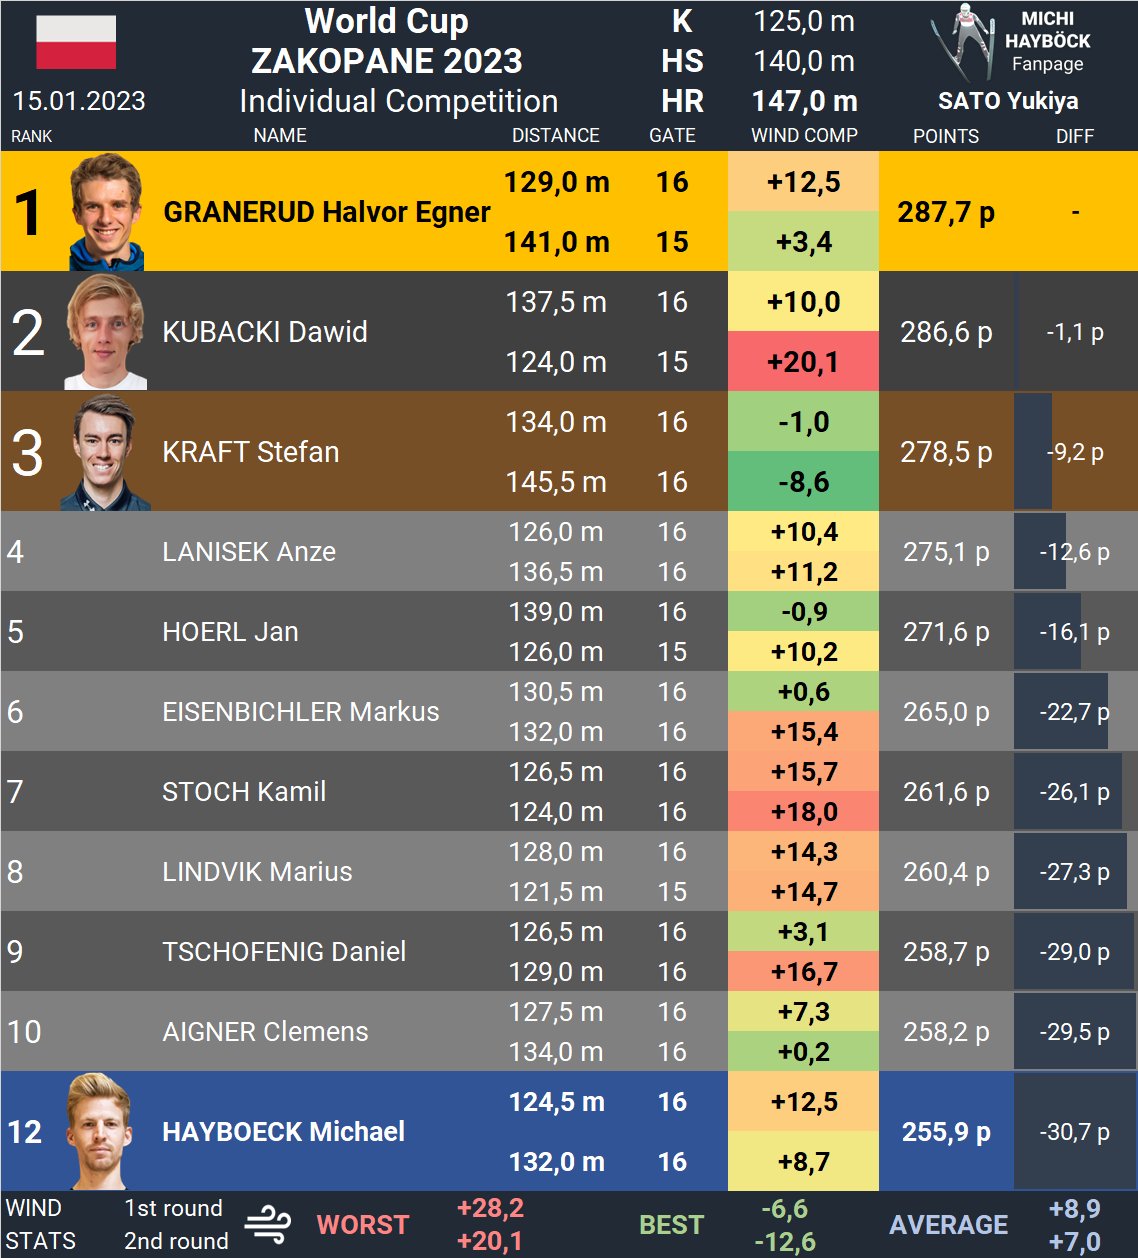Click Kubacki's red wind cell +20,1
This screenshot has width=1138, height=1258.
pyautogui.click(x=804, y=361)
